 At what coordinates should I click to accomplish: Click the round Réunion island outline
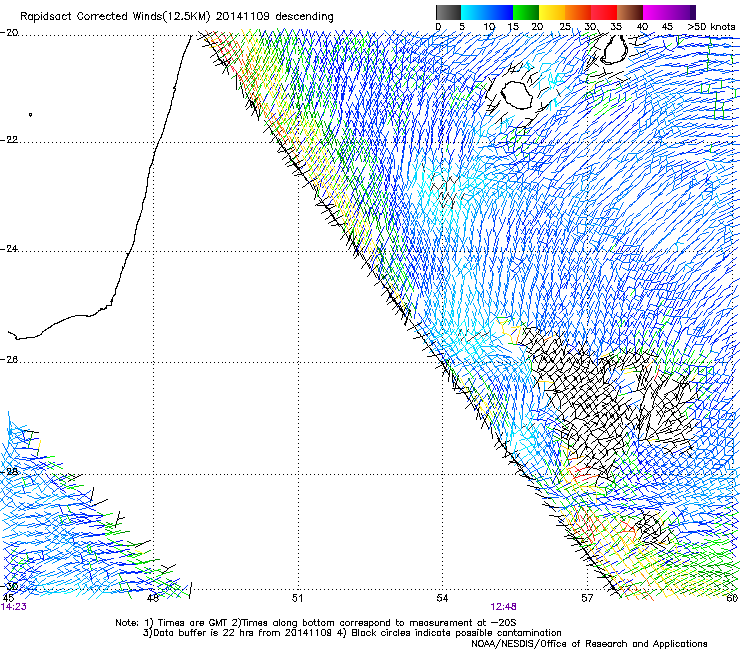click(516, 95)
